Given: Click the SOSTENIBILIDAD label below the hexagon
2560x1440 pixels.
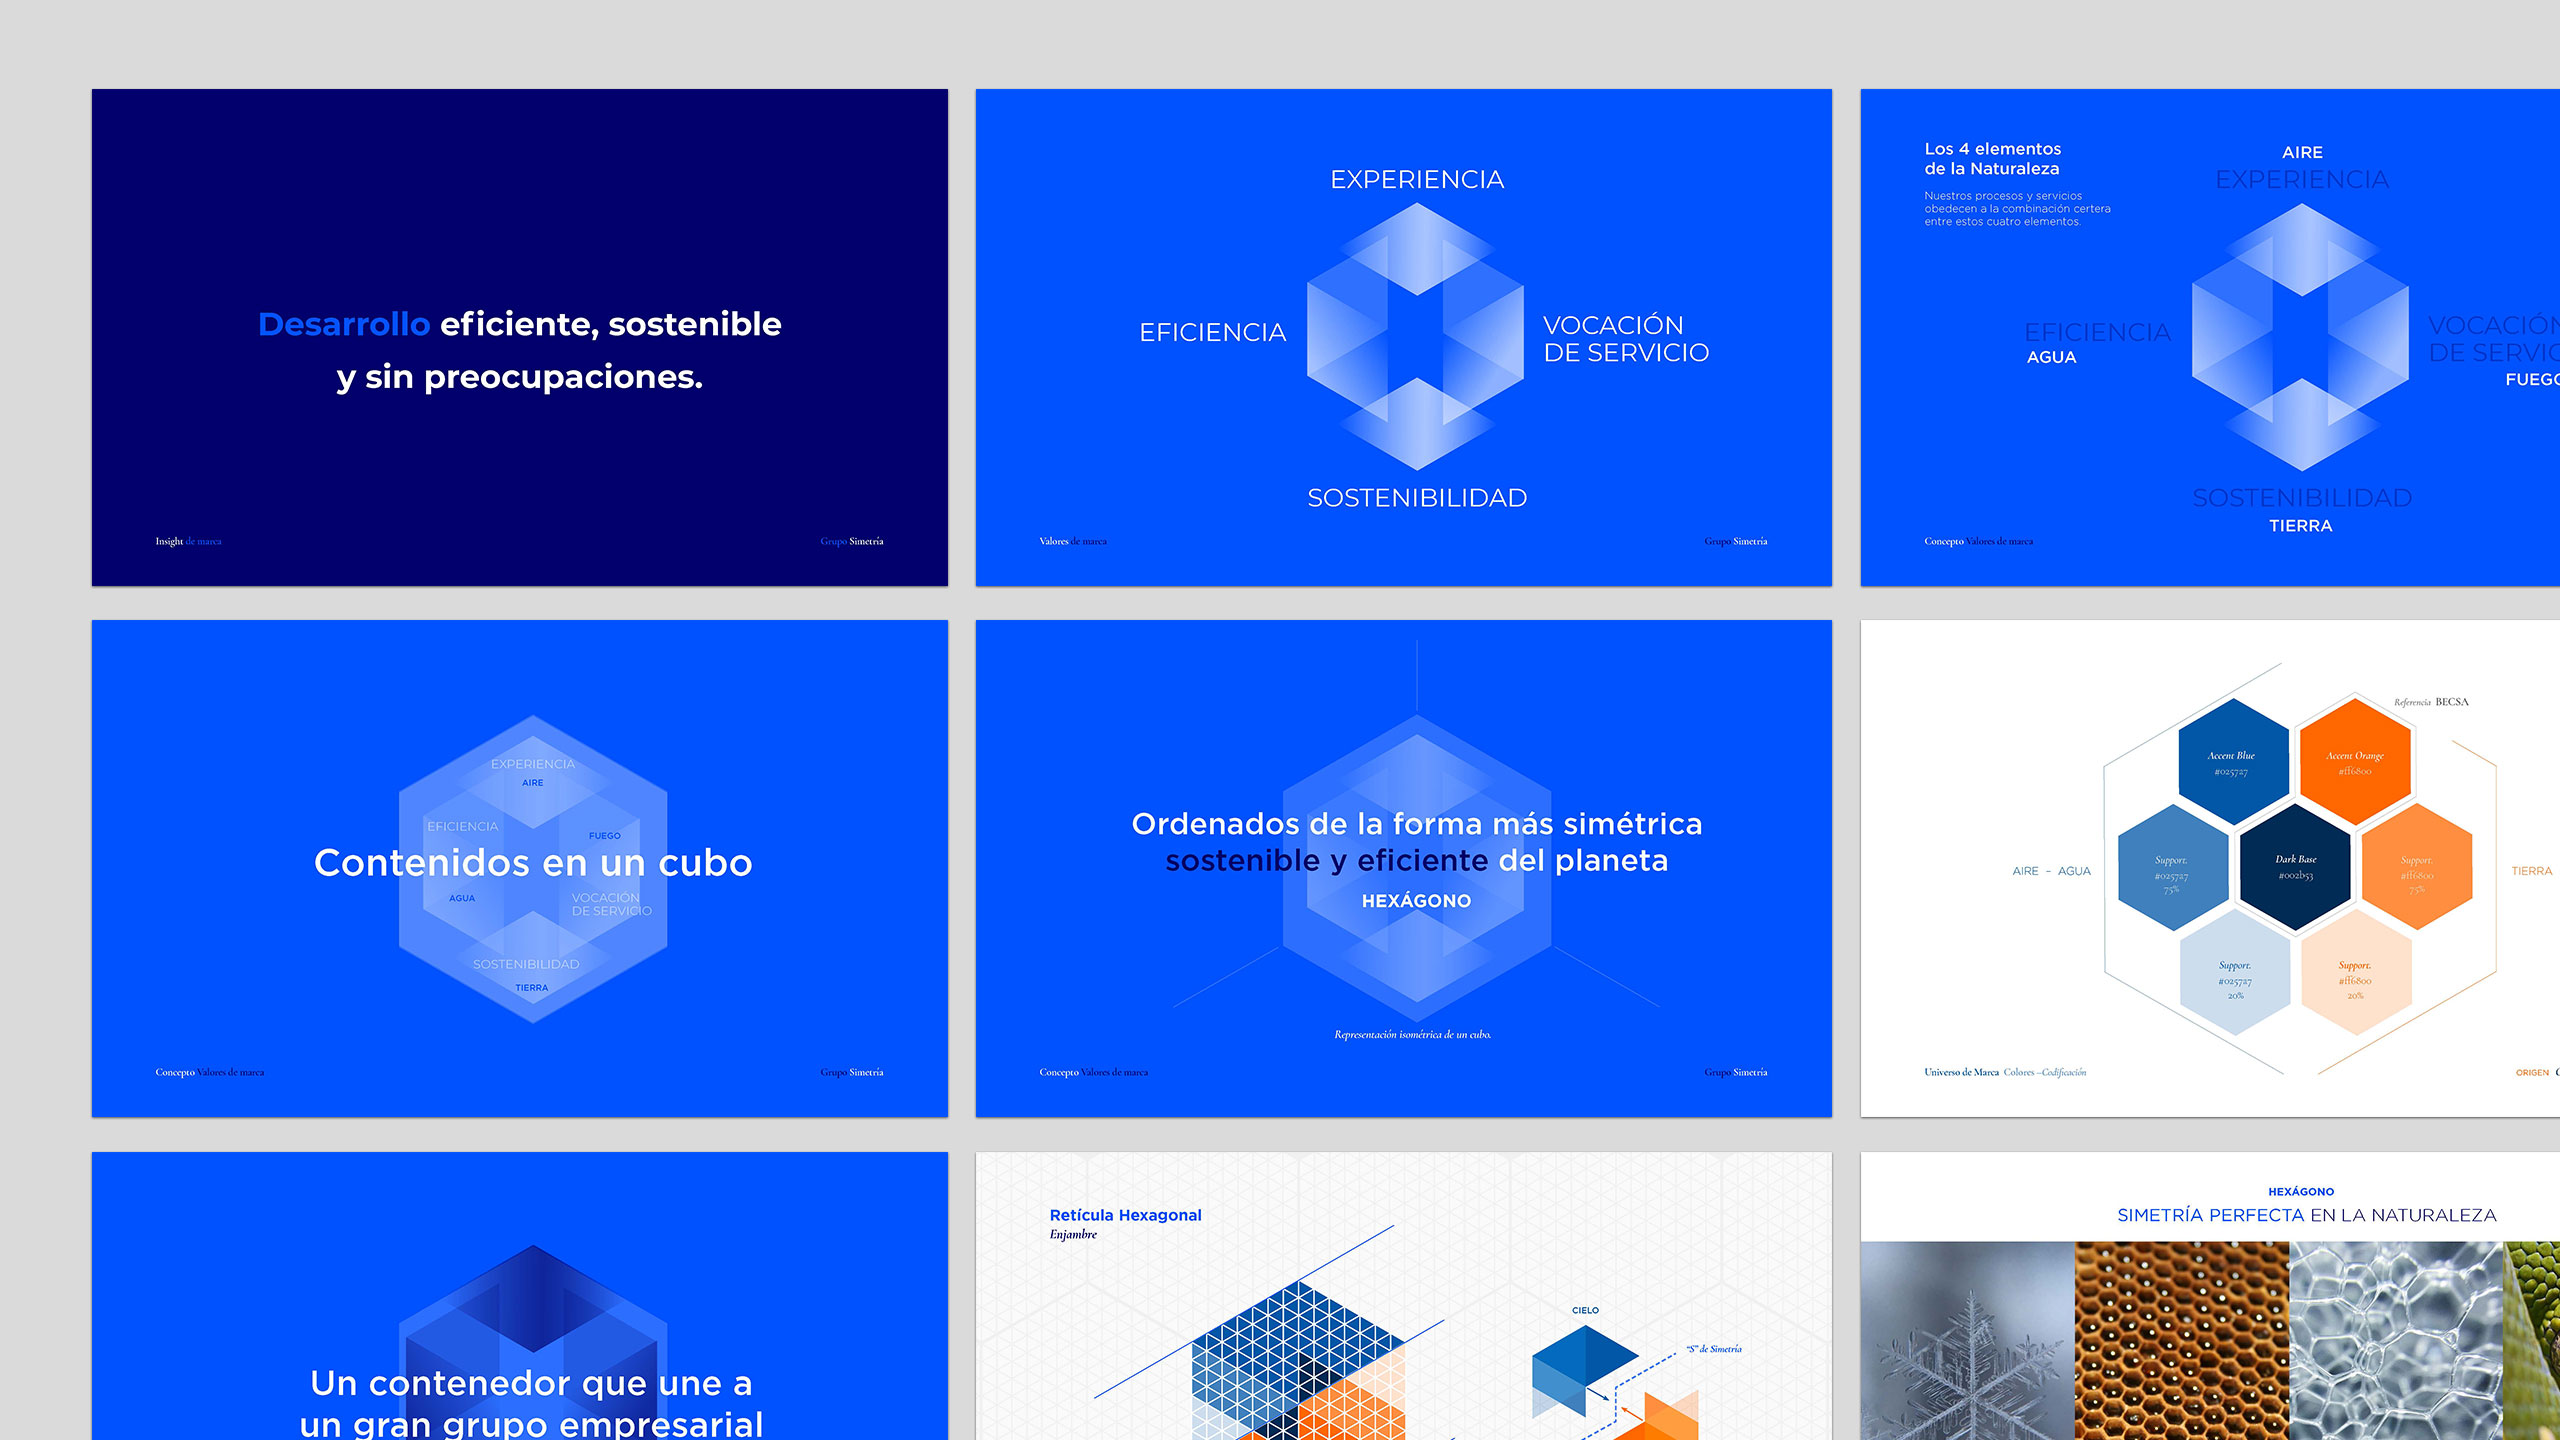Looking at the screenshot, I should click(1416, 498).
